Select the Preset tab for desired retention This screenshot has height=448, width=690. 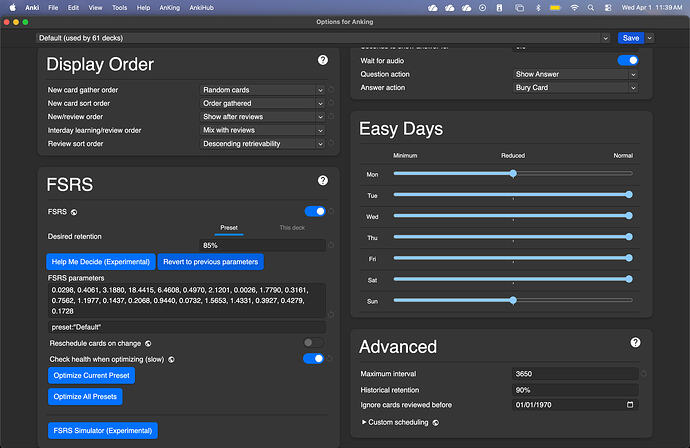229,228
